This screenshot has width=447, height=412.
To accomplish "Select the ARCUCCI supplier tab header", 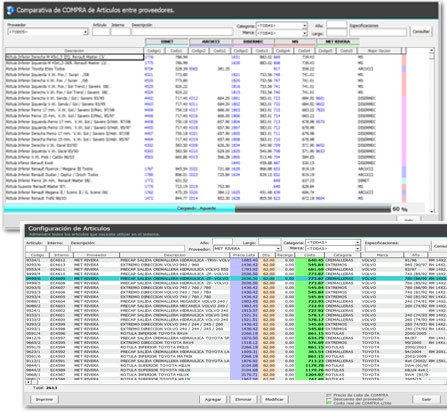I will [x=211, y=42].
